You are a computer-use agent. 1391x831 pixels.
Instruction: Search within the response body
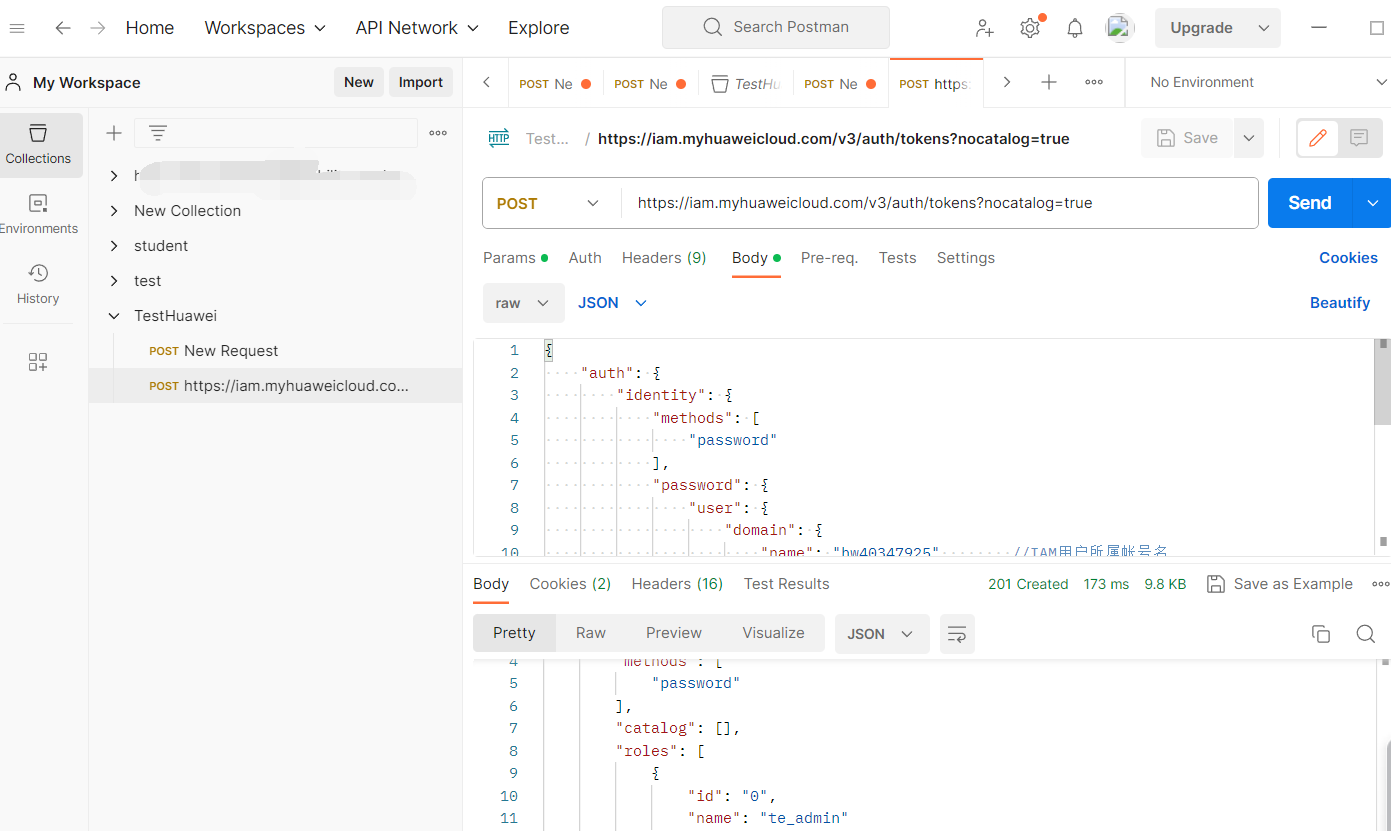[x=1366, y=634]
